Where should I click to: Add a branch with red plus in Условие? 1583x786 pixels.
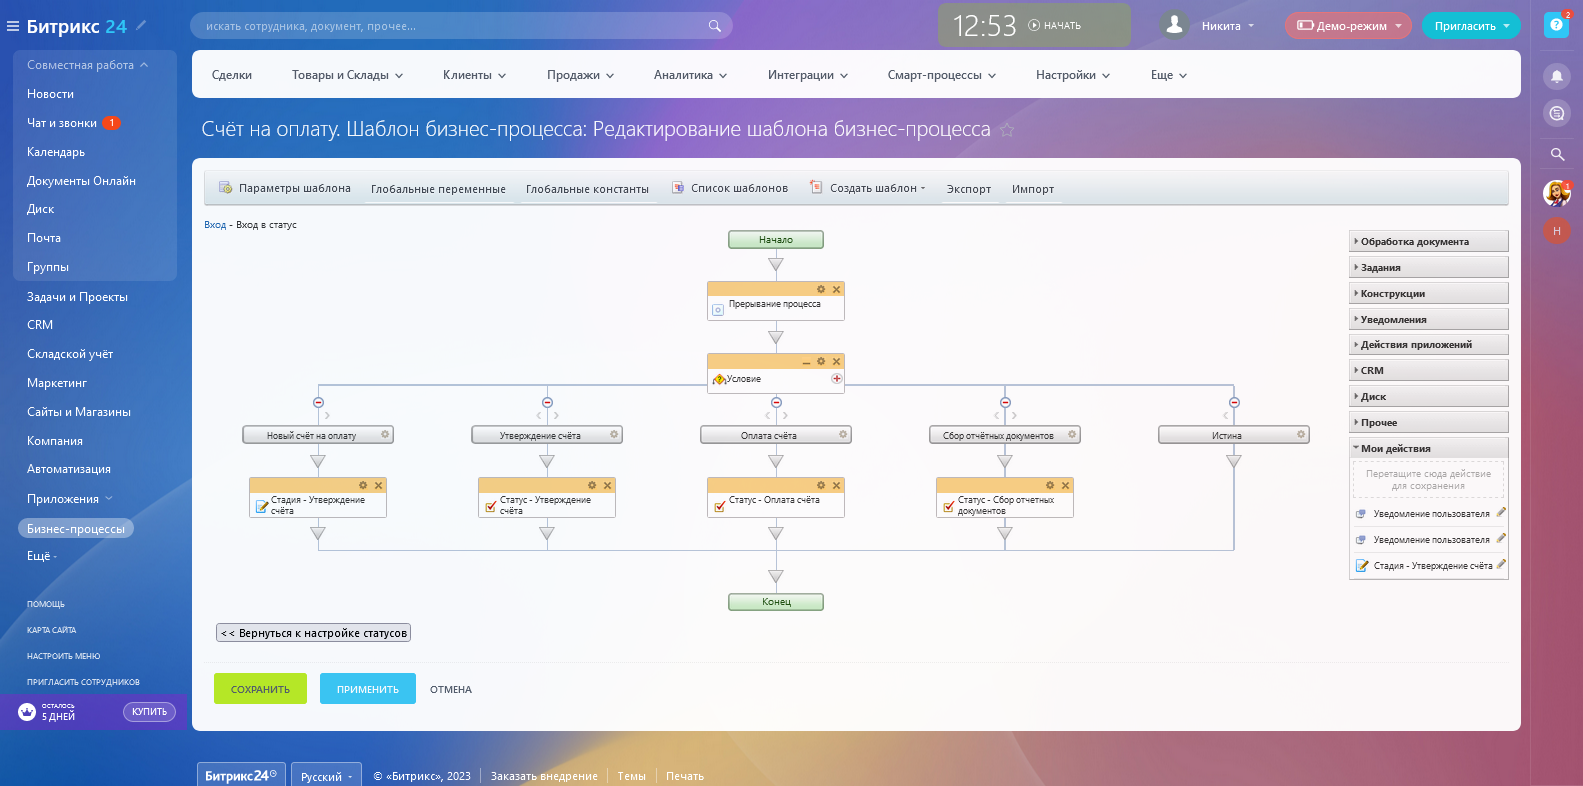(x=836, y=379)
